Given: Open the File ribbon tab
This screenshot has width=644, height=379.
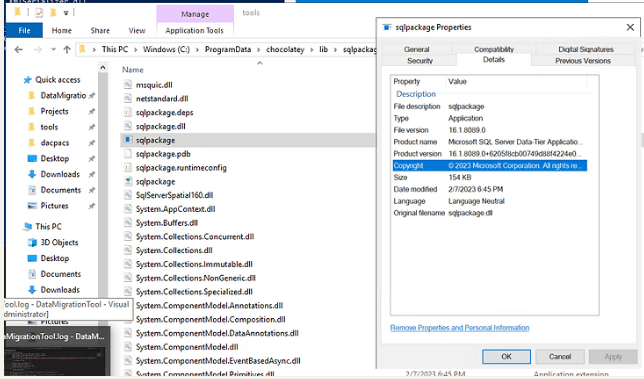Looking at the screenshot, I should point(24,30).
